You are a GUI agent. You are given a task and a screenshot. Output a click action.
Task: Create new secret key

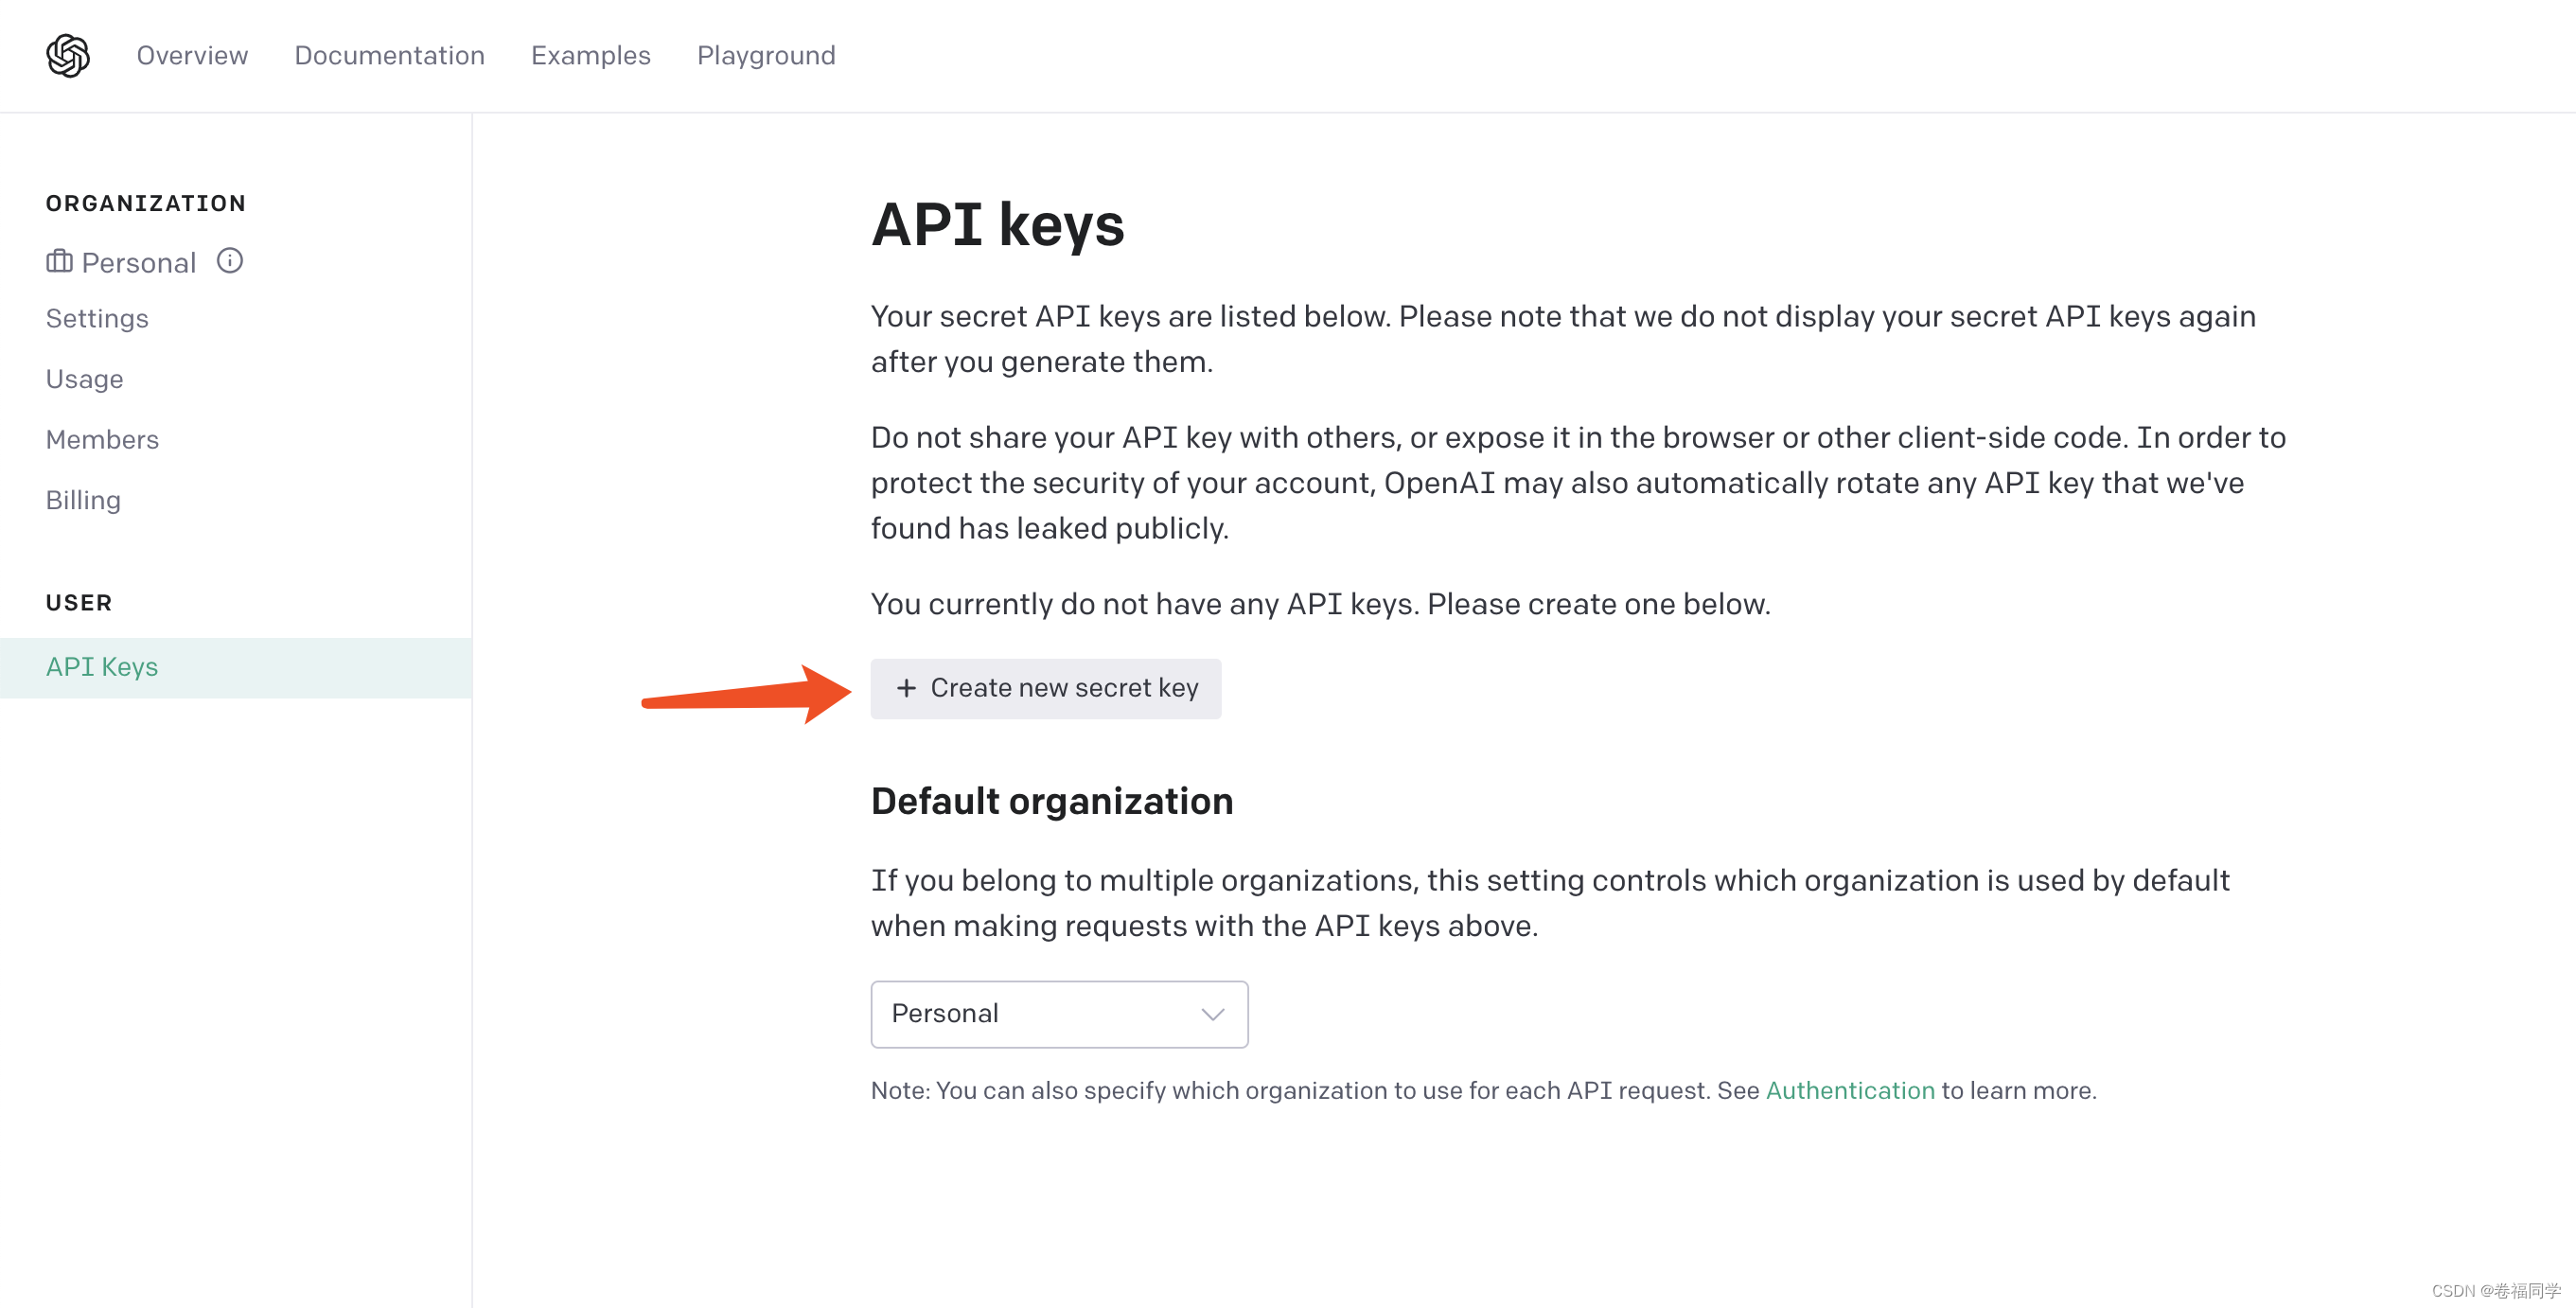pyautogui.click(x=1045, y=688)
